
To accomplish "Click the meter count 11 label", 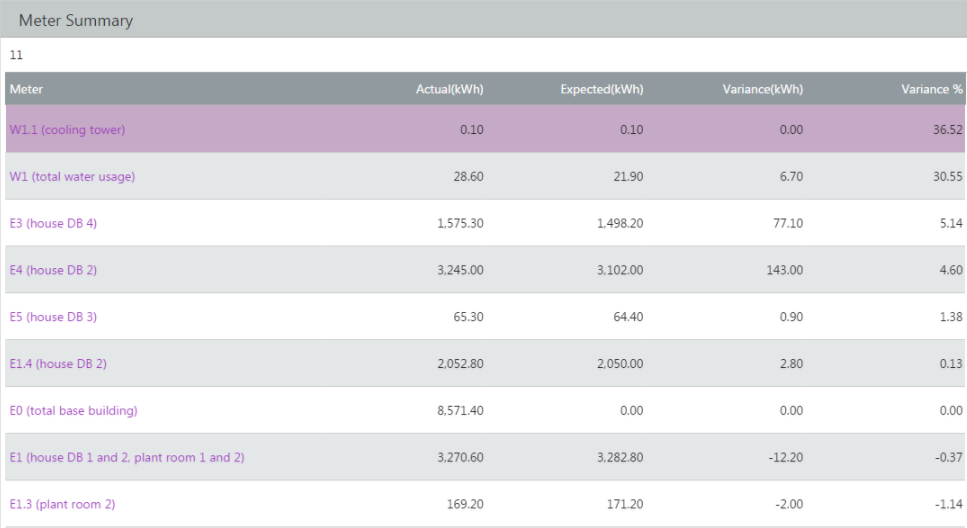I will (x=16, y=55).
